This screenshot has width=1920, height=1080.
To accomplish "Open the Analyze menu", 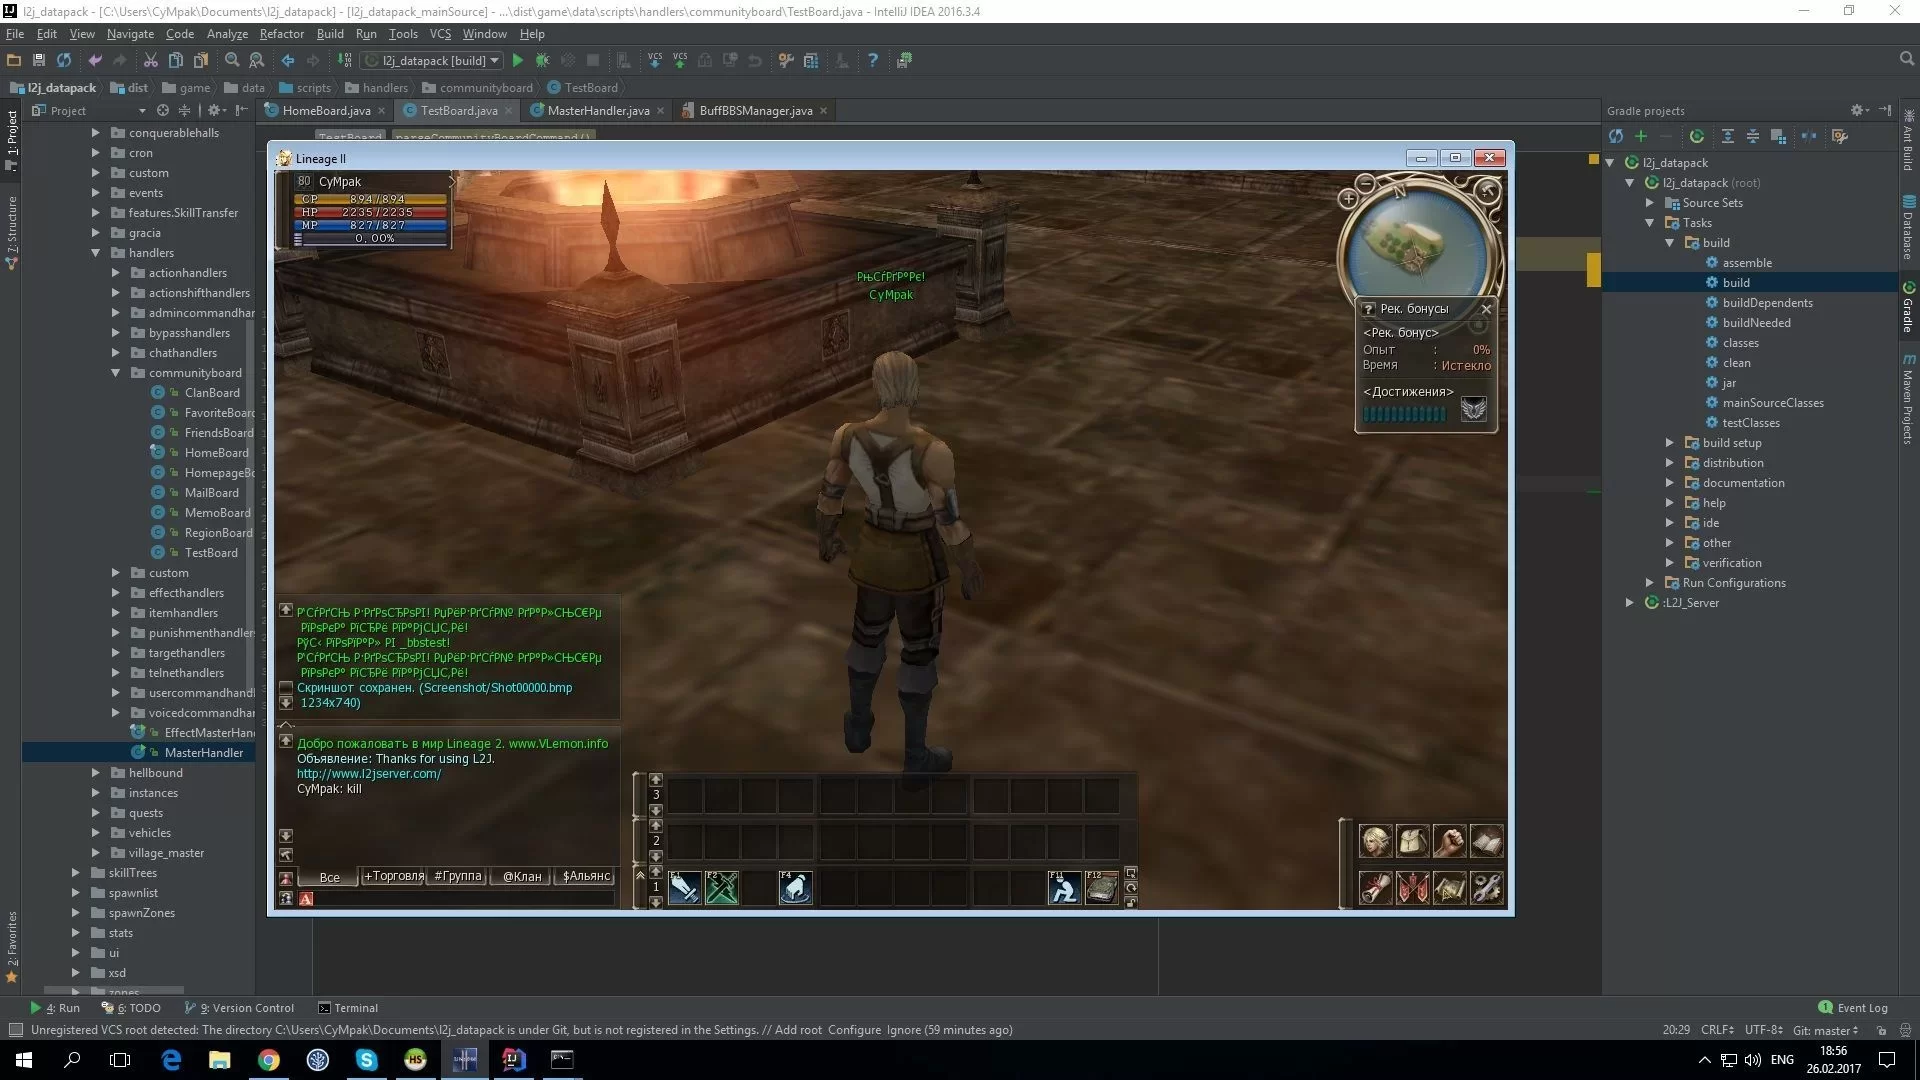I will (x=227, y=34).
